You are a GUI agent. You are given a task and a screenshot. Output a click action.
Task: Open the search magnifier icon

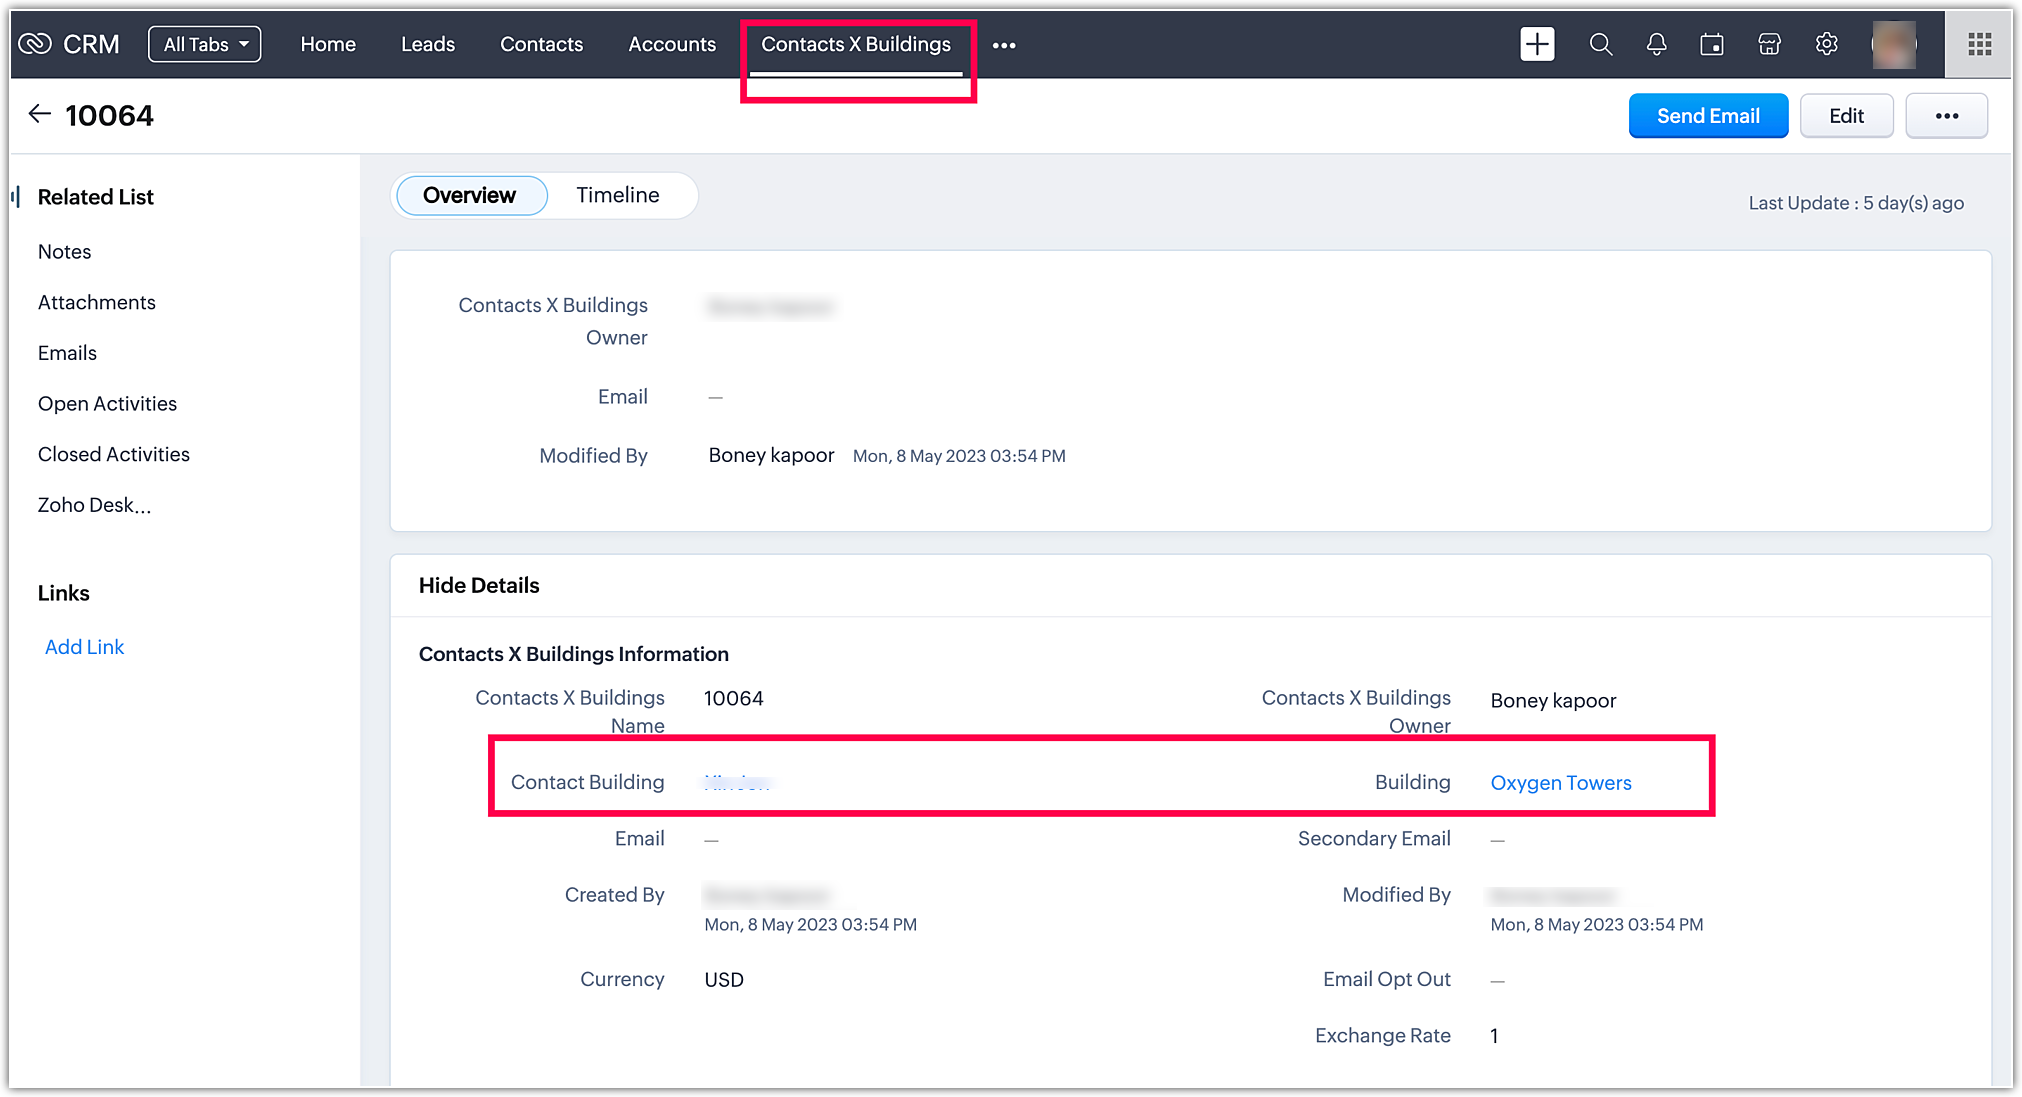click(x=1600, y=44)
